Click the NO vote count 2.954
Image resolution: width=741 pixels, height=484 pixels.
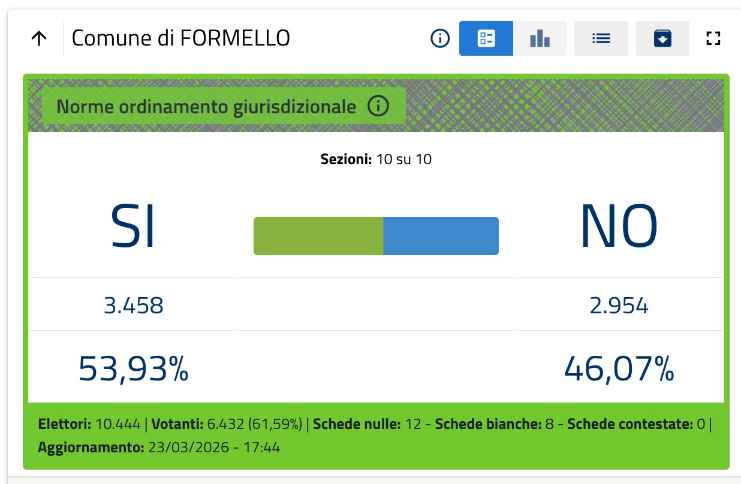pyautogui.click(x=619, y=305)
